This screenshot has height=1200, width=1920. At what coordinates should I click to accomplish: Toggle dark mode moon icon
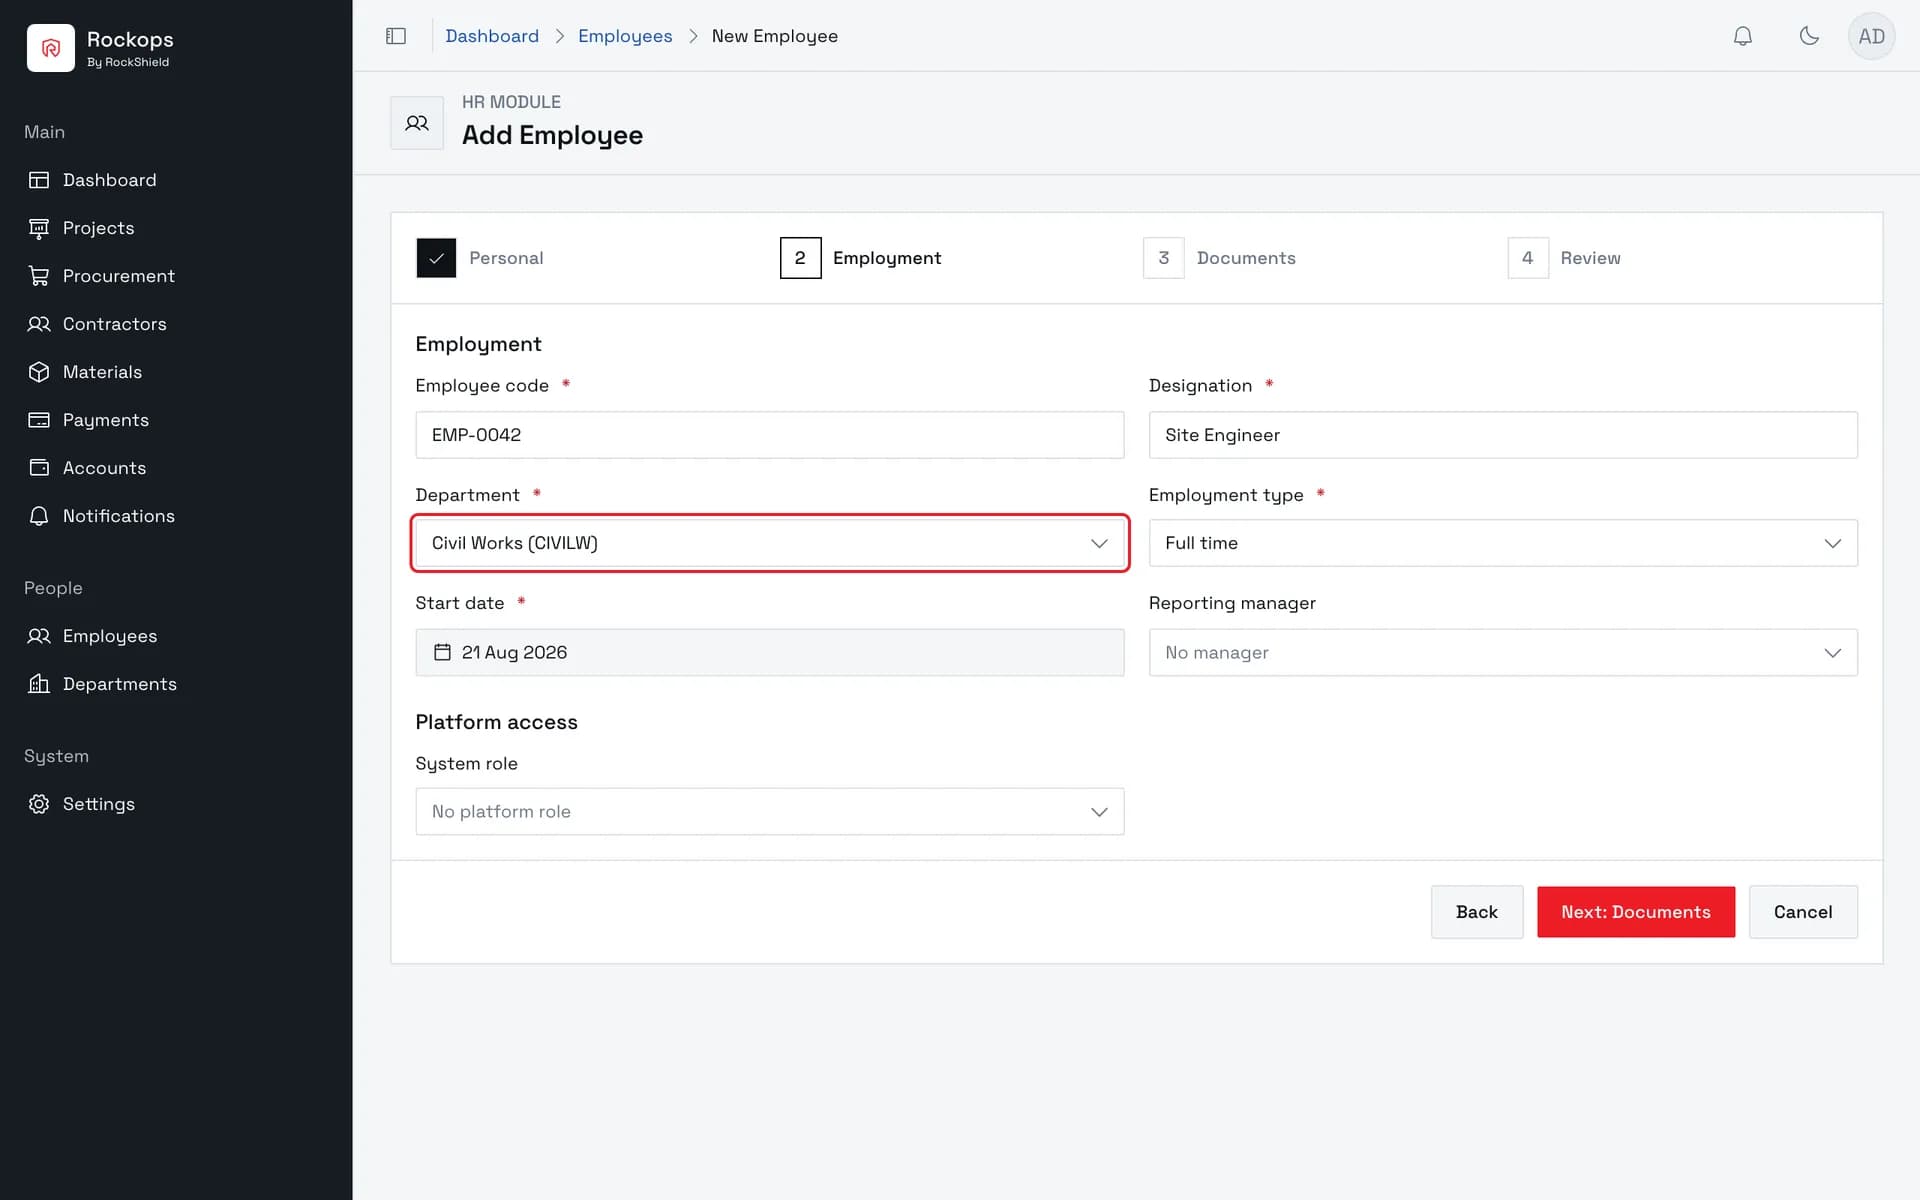(1809, 36)
